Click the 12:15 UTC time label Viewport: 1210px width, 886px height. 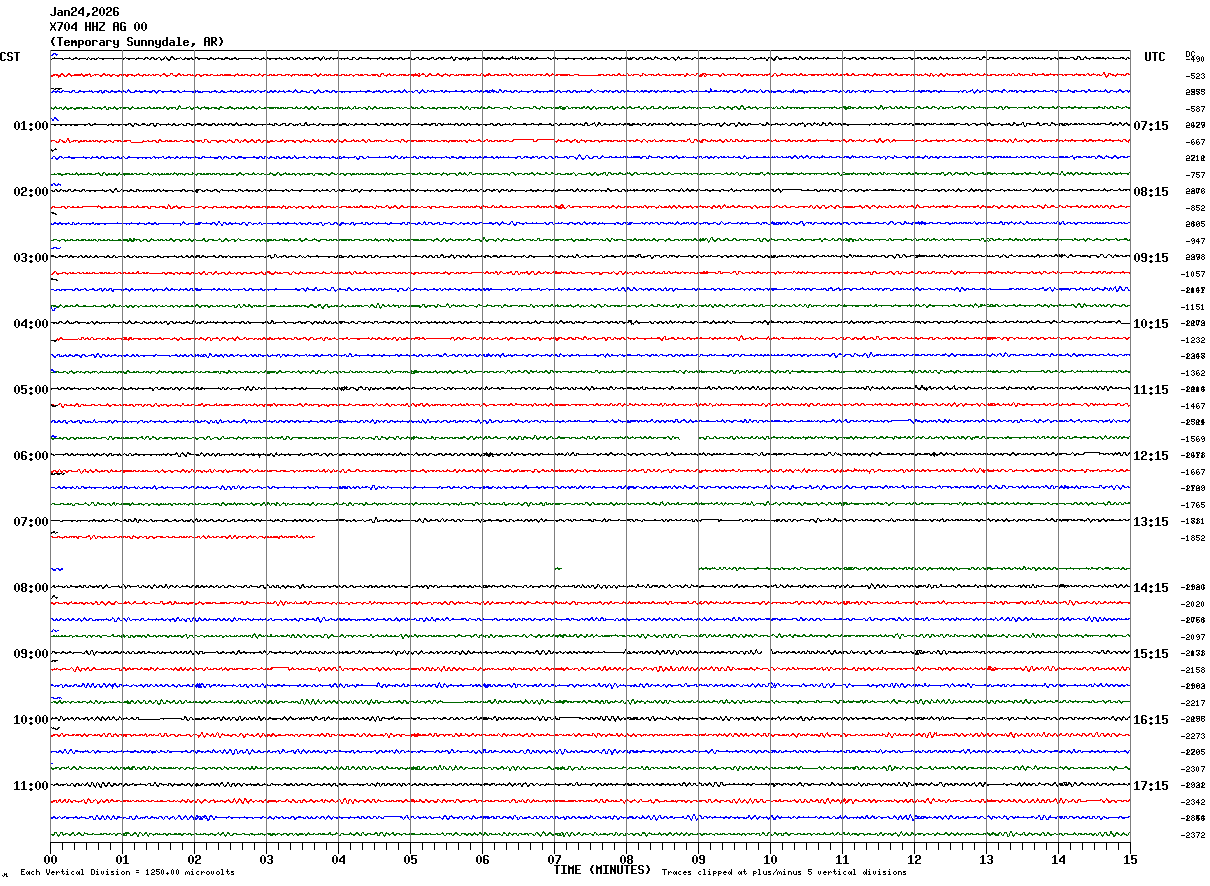(1151, 456)
